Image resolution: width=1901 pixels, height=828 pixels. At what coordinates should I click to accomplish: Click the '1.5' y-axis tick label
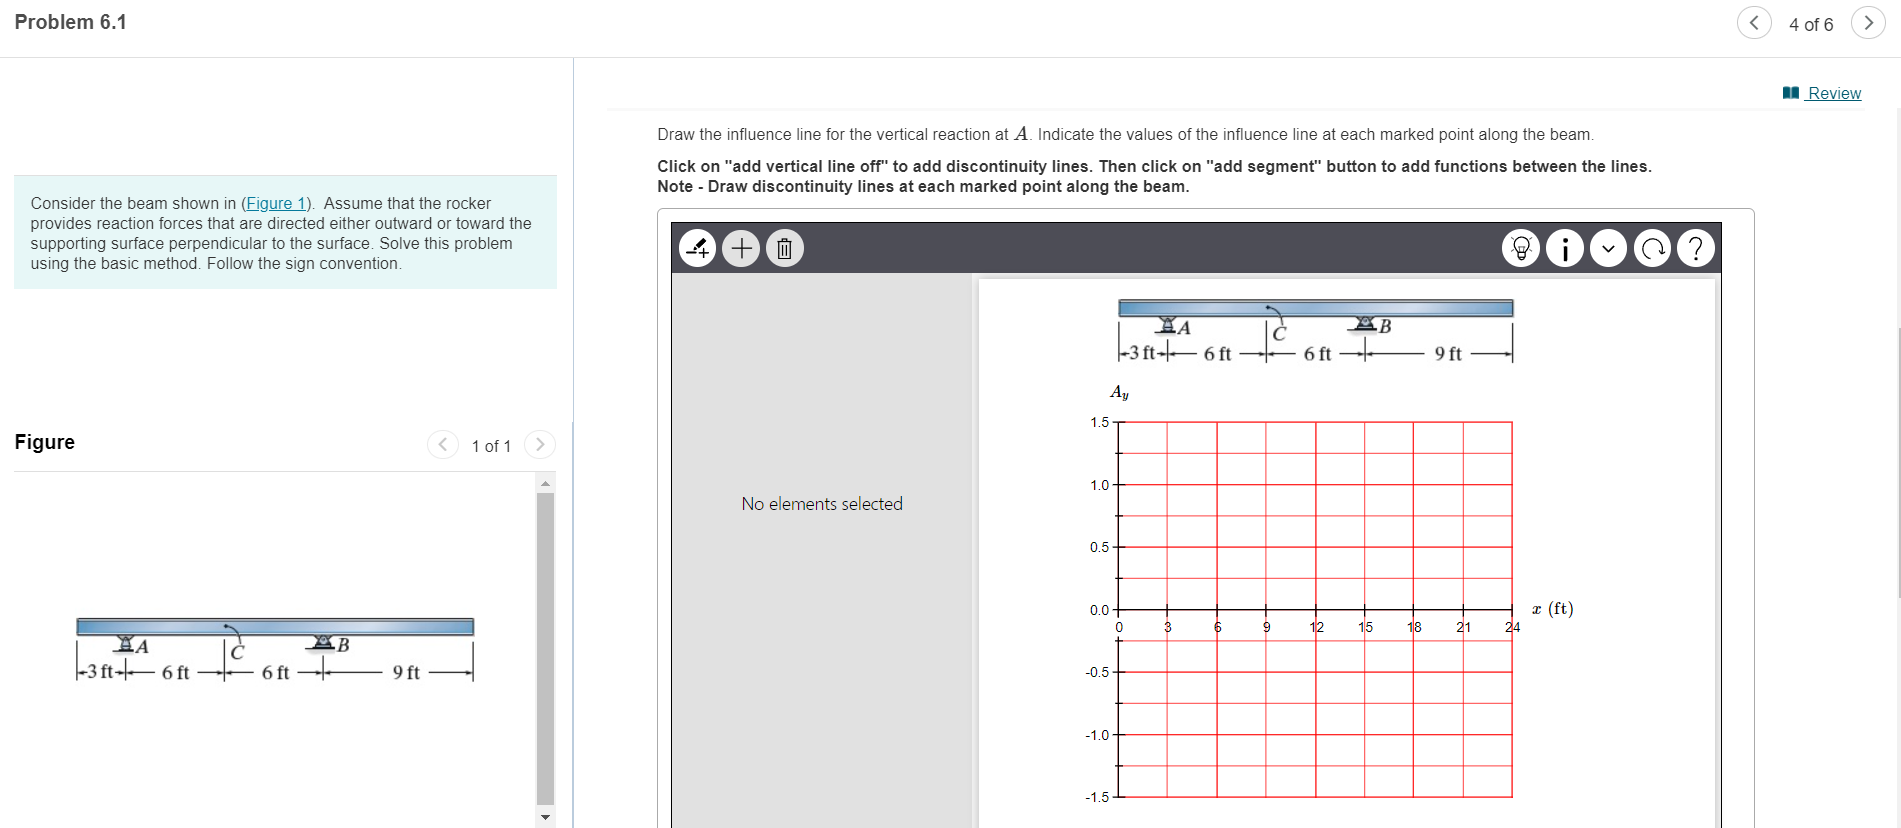[1099, 422]
